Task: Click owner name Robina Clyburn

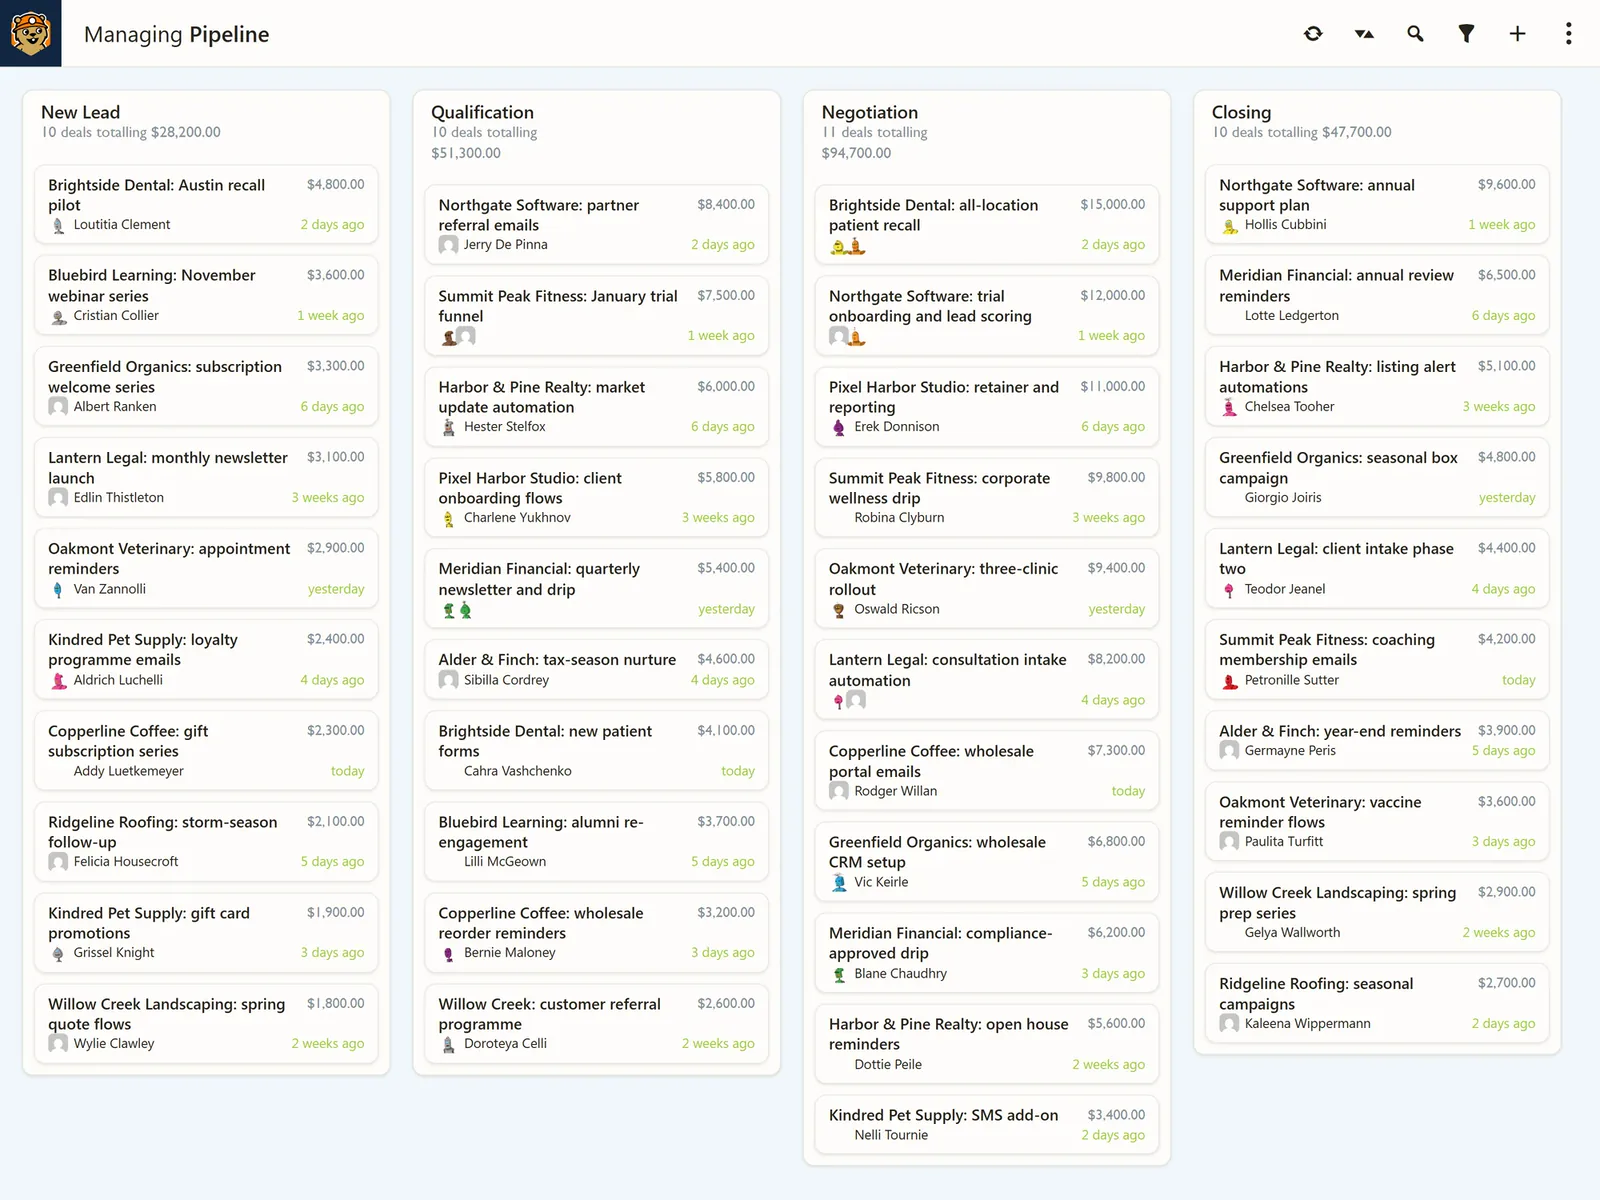Action: pos(899,518)
